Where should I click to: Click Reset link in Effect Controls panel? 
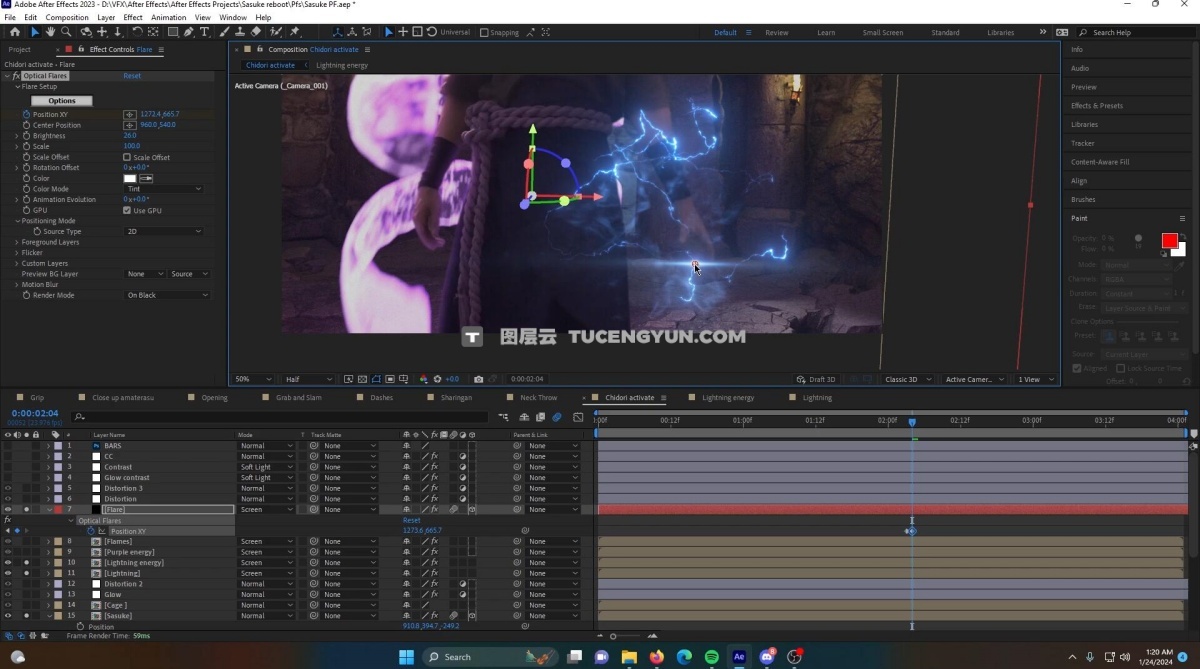(x=132, y=76)
